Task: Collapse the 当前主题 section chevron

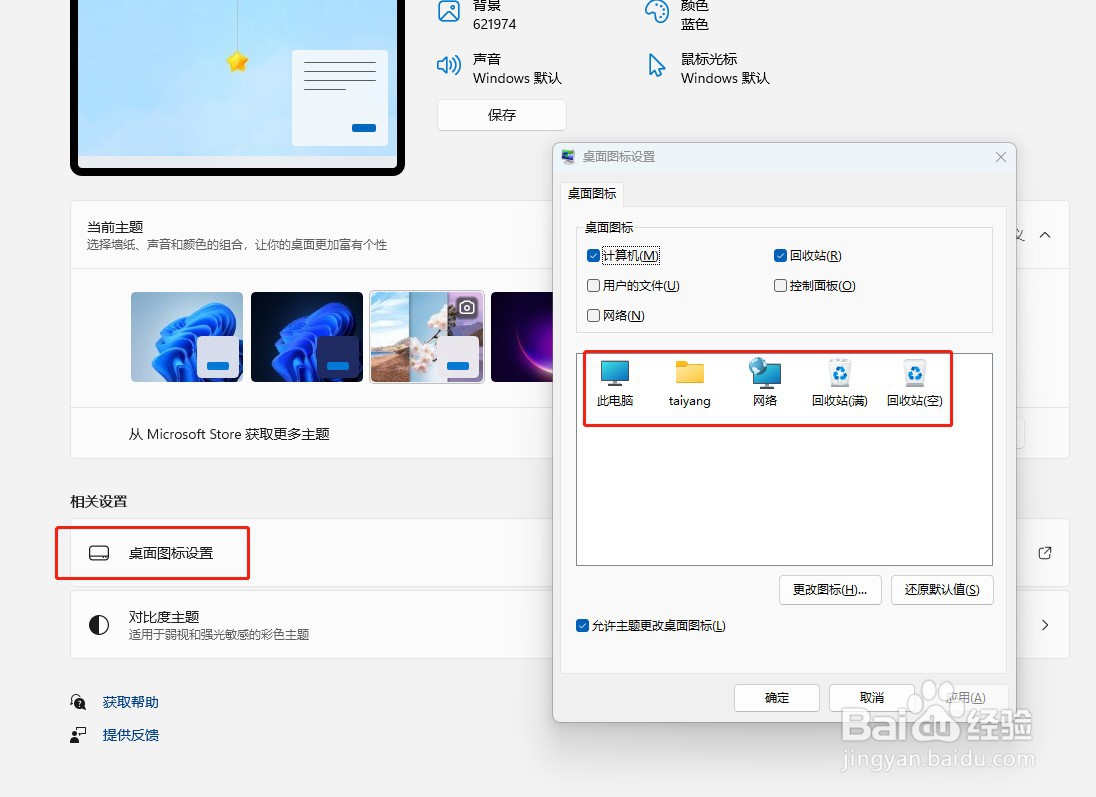Action: click(x=1045, y=235)
